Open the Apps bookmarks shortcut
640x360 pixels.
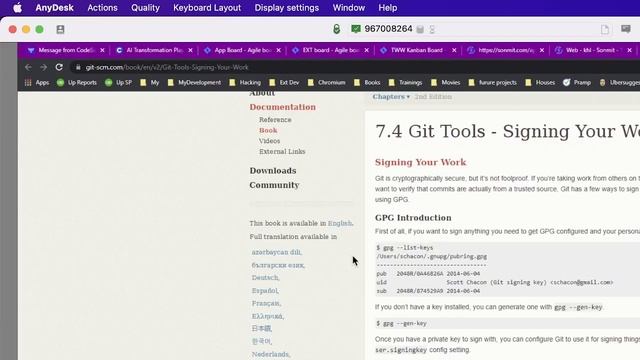[37, 82]
